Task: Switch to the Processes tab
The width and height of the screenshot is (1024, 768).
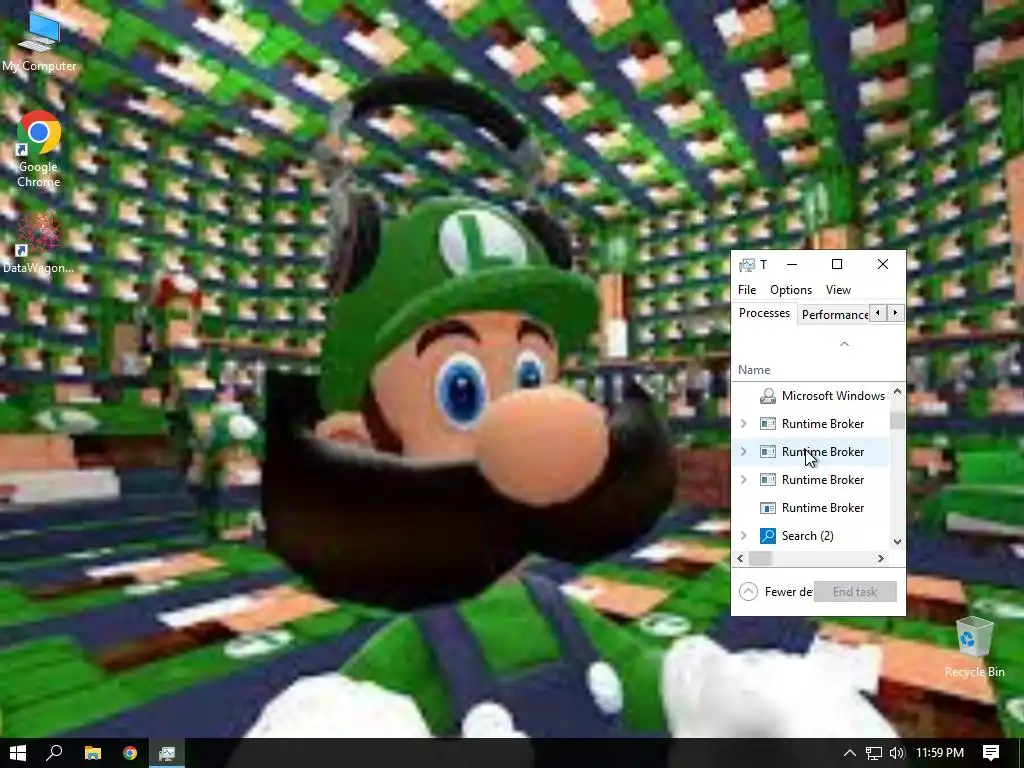Action: (x=764, y=313)
